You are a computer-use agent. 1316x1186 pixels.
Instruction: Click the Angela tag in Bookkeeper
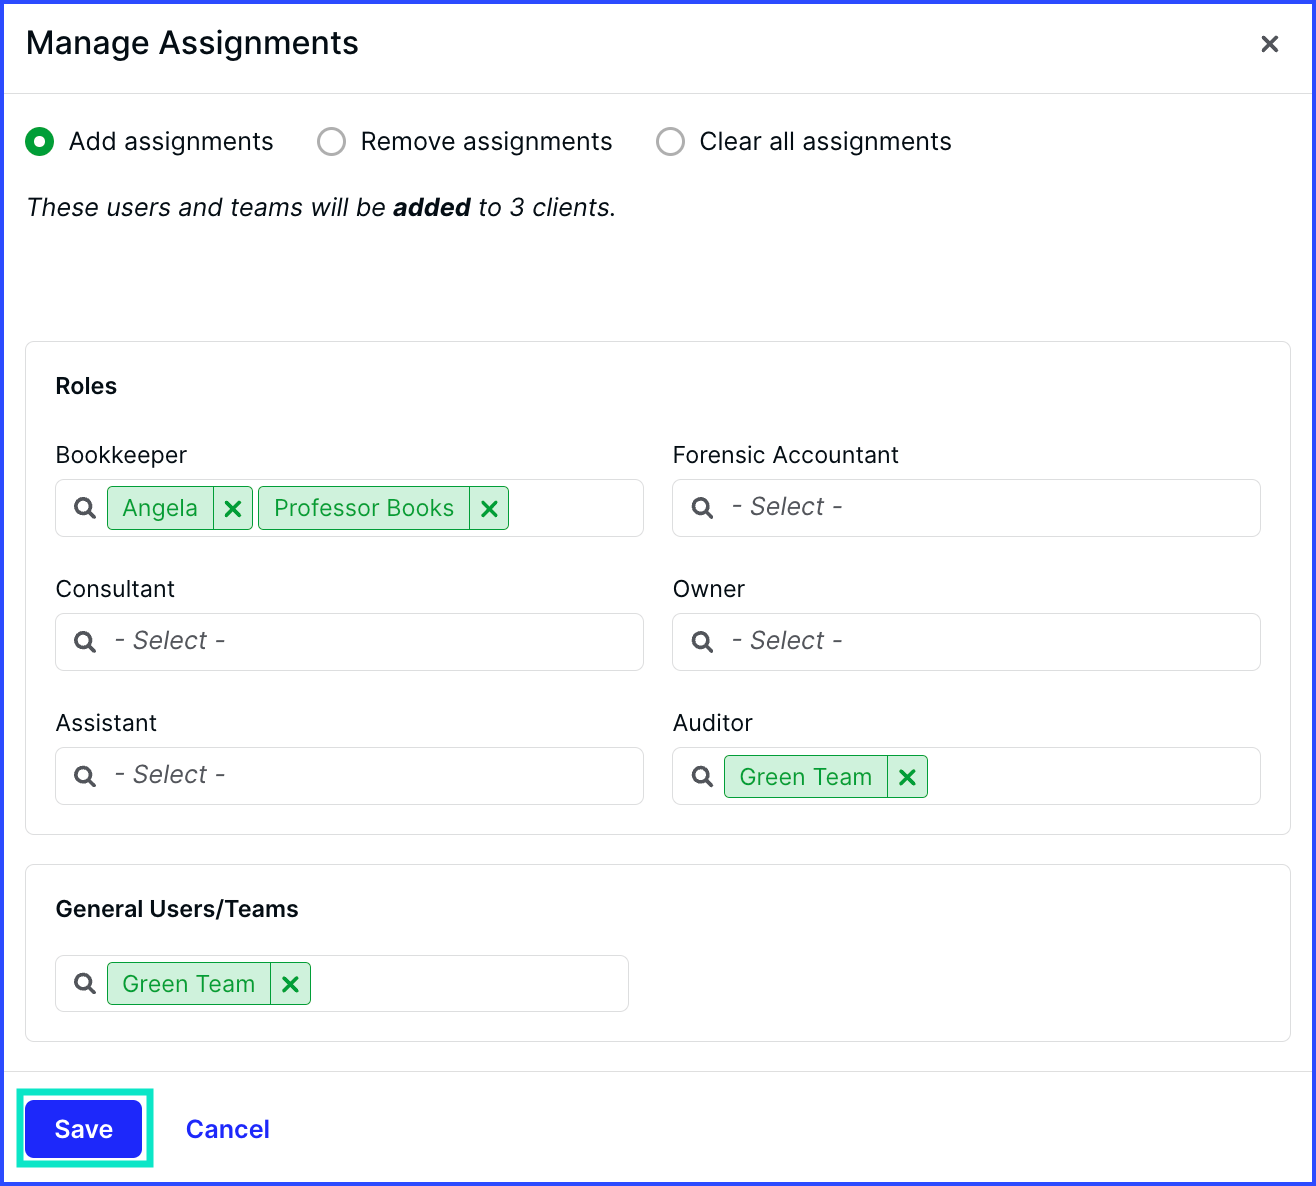pos(160,508)
